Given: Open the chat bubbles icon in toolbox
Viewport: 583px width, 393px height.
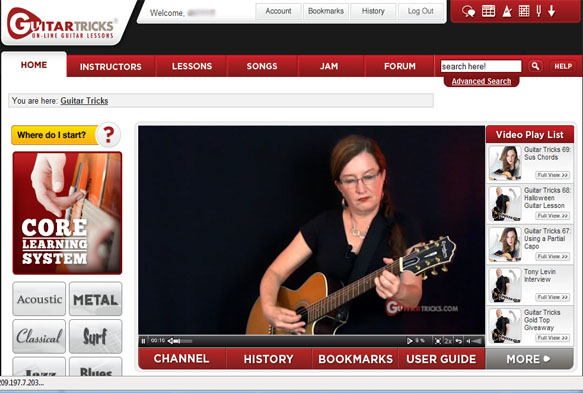Looking at the screenshot, I should click(468, 12).
